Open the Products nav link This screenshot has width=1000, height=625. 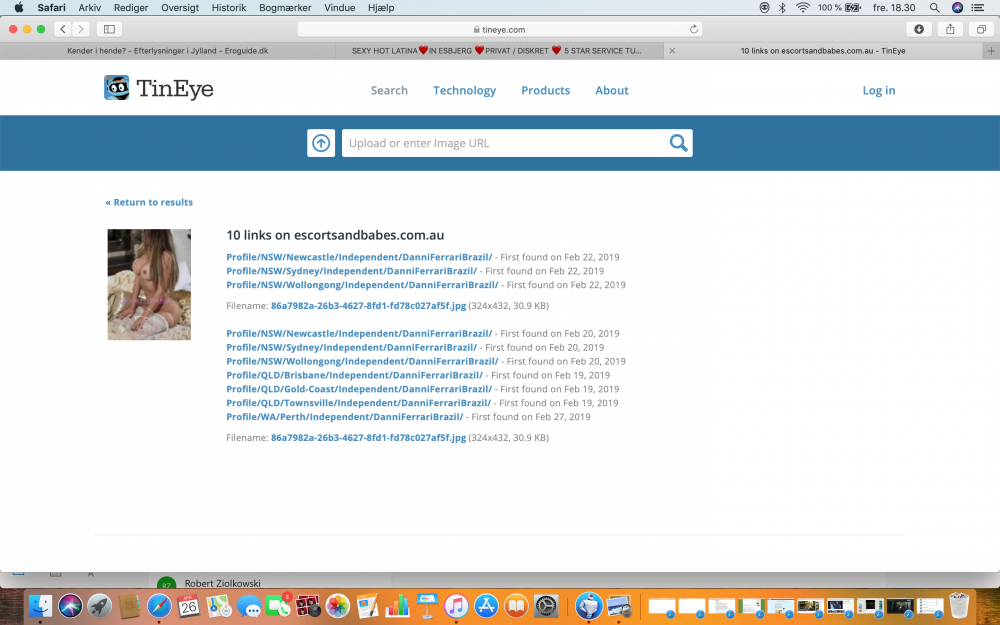point(545,91)
